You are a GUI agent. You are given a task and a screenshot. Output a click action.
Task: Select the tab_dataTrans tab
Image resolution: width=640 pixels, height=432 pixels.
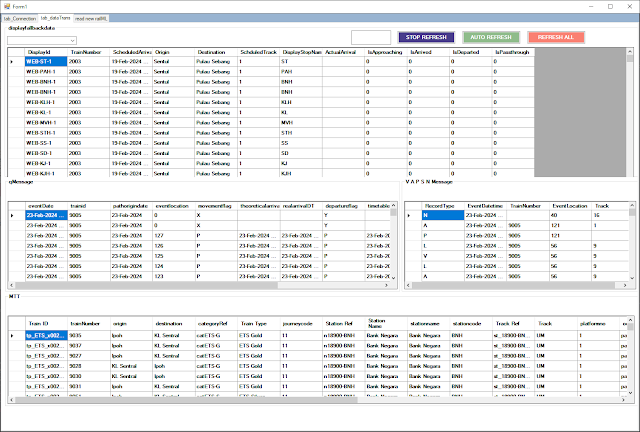pyautogui.click(x=56, y=18)
